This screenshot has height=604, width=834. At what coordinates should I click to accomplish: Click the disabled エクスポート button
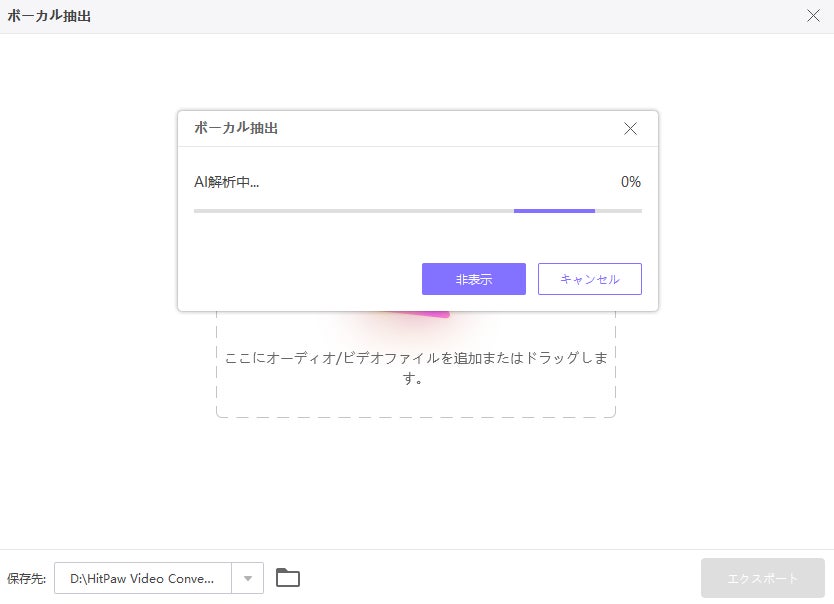coord(762,578)
